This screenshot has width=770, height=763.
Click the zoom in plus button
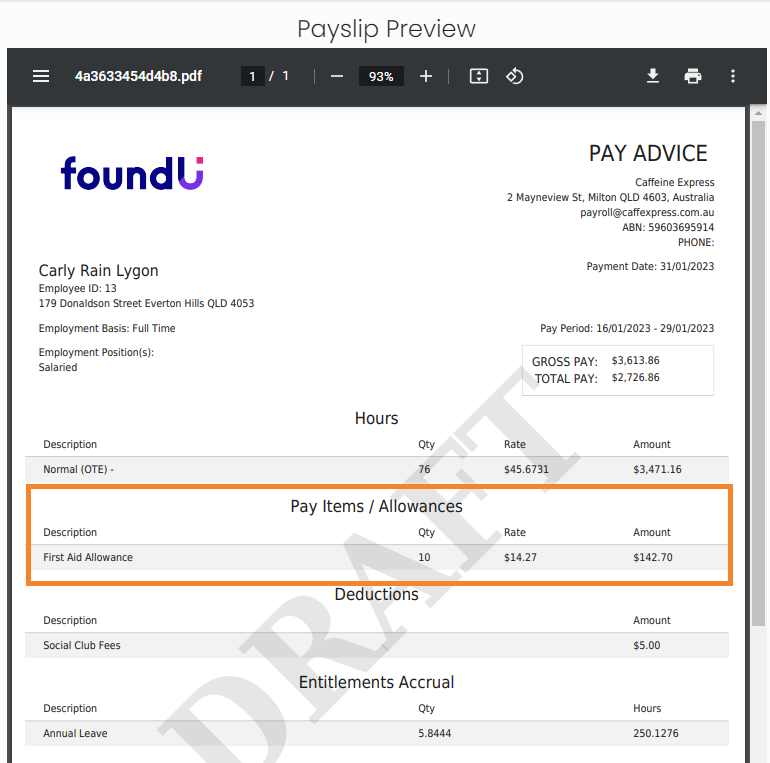click(x=426, y=76)
